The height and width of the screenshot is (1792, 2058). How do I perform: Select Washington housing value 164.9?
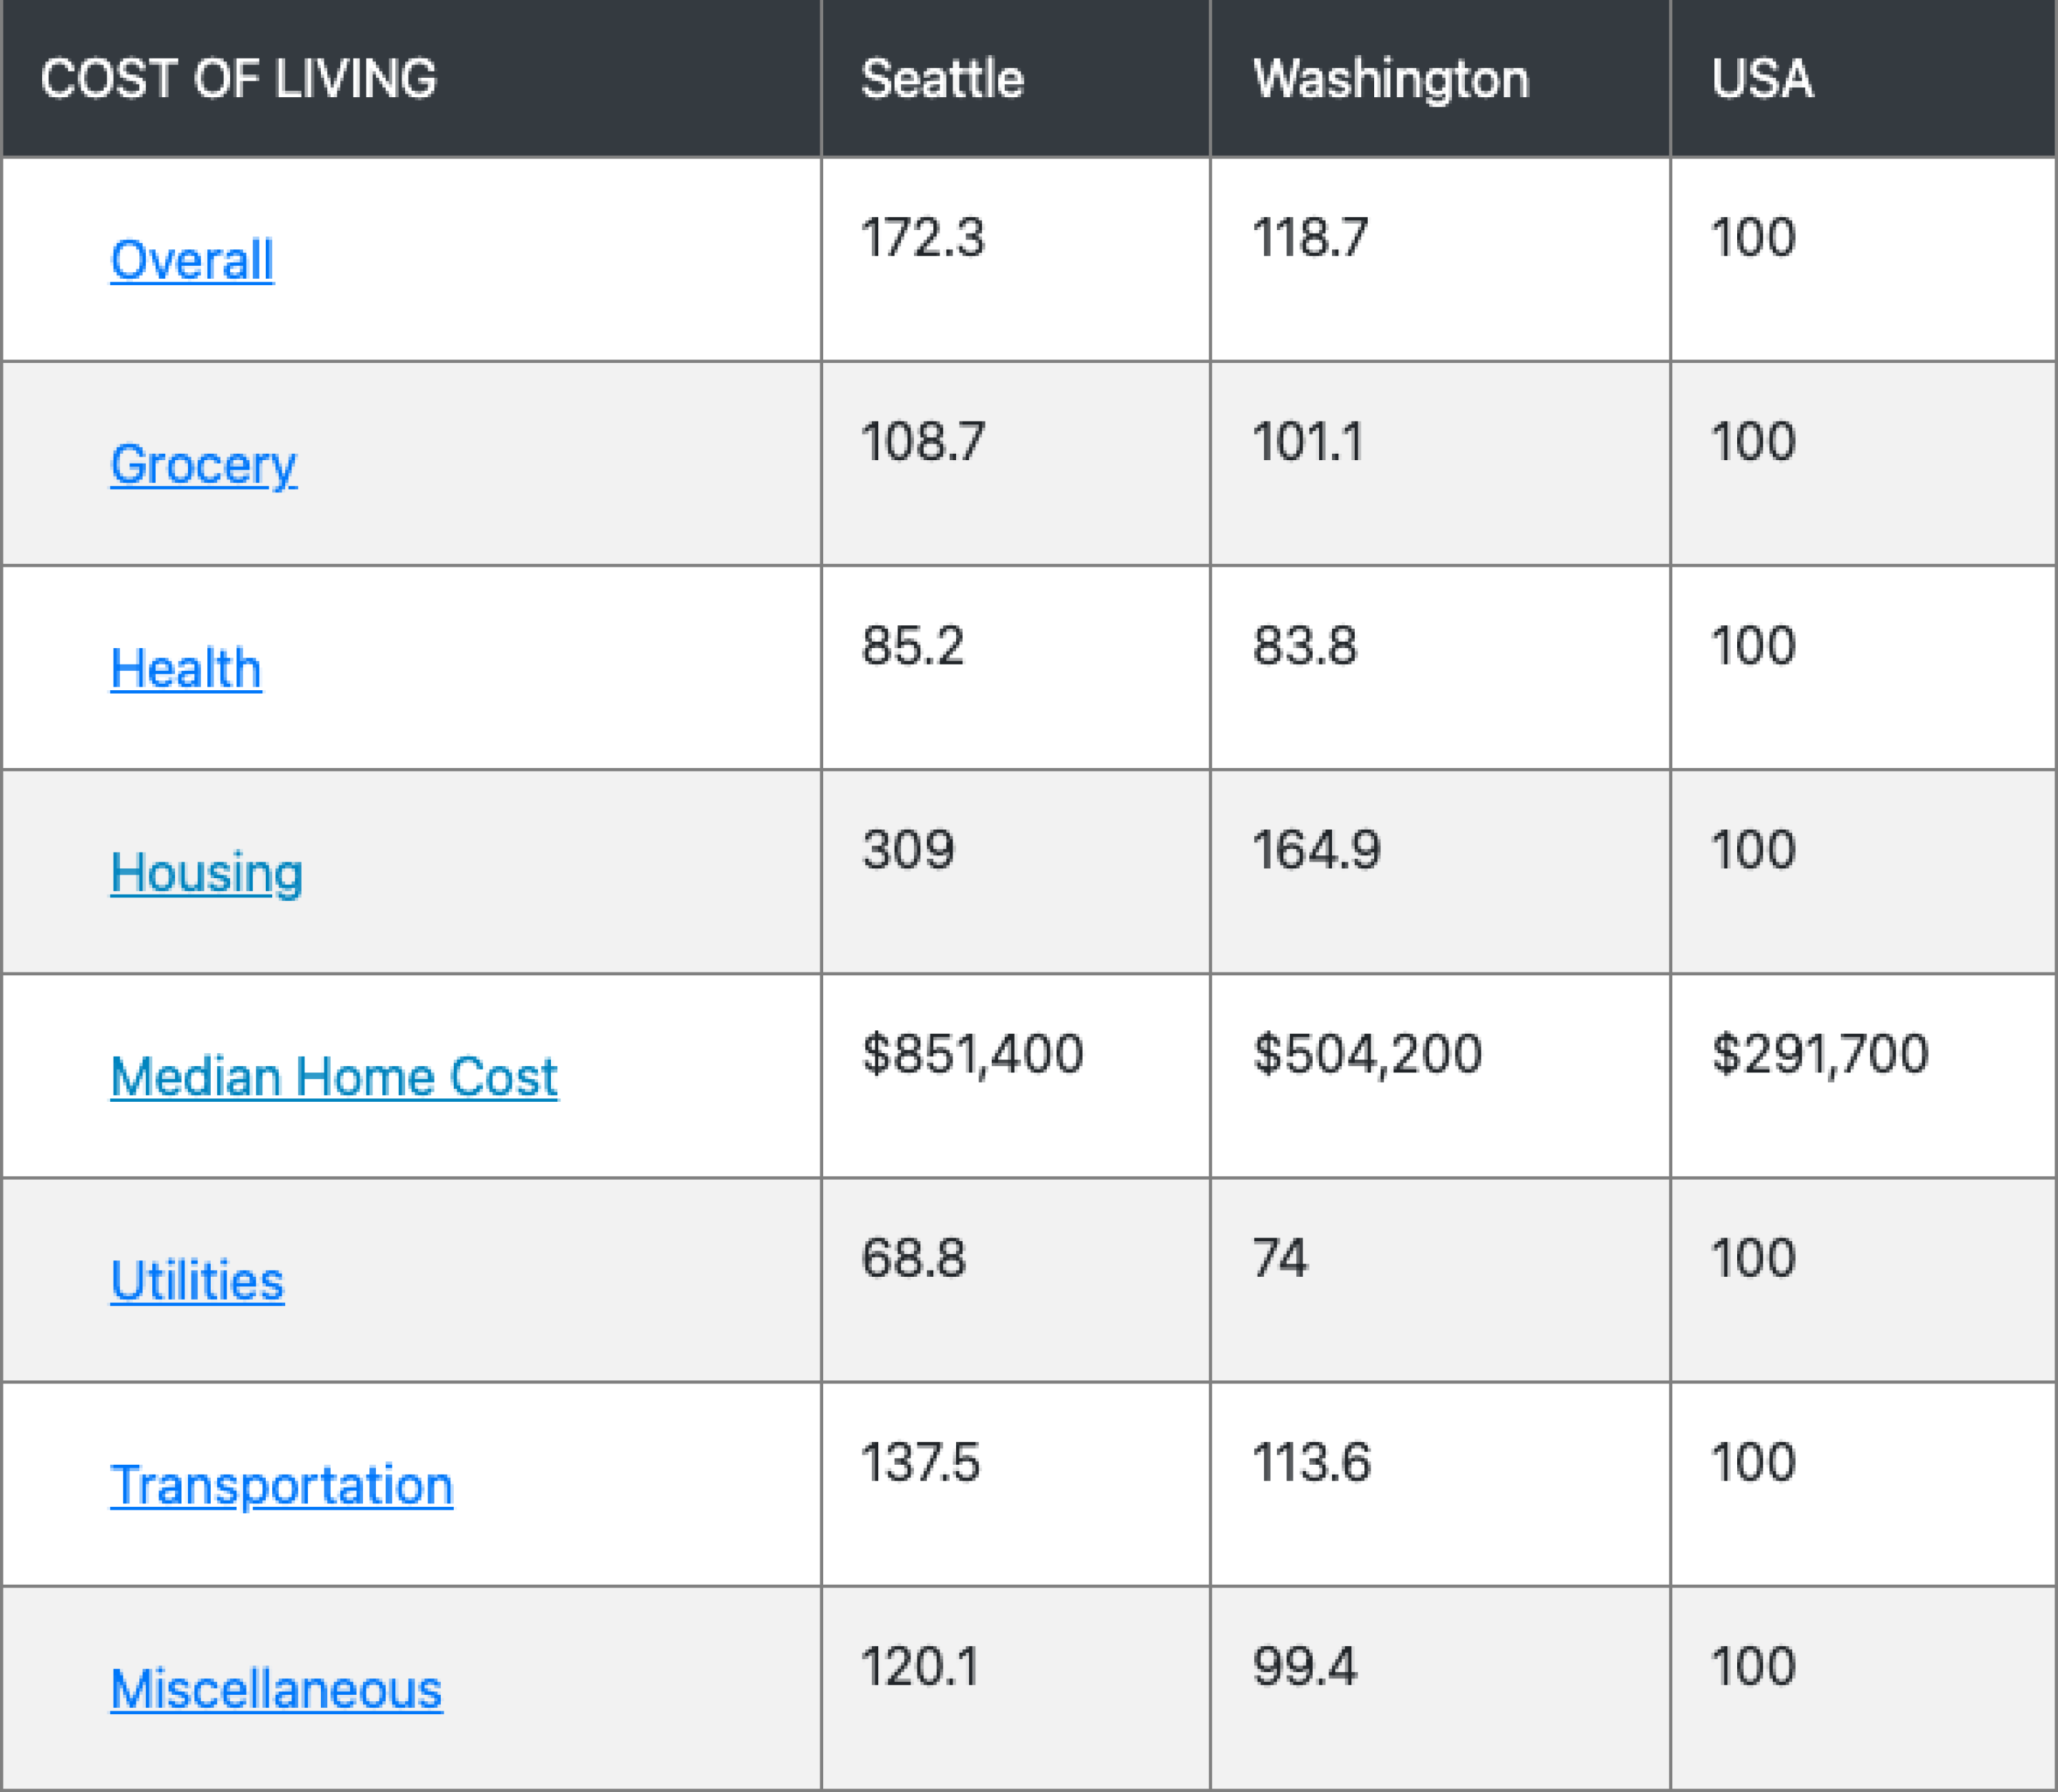click(x=1316, y=850)
